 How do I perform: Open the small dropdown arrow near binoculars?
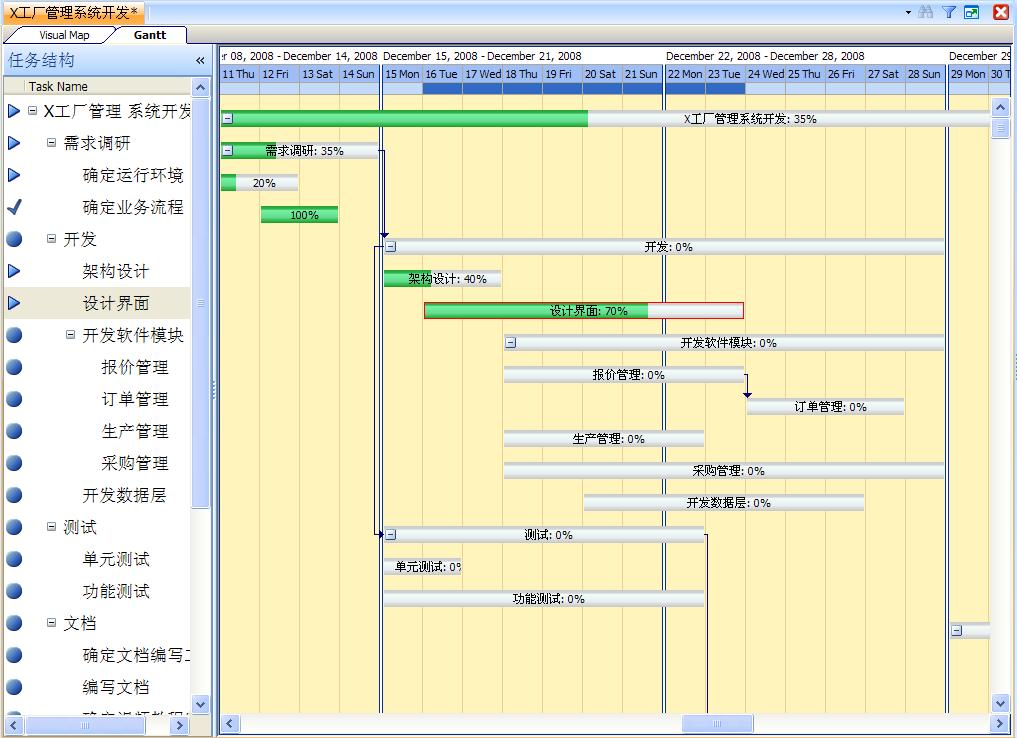tap(908, 13)
